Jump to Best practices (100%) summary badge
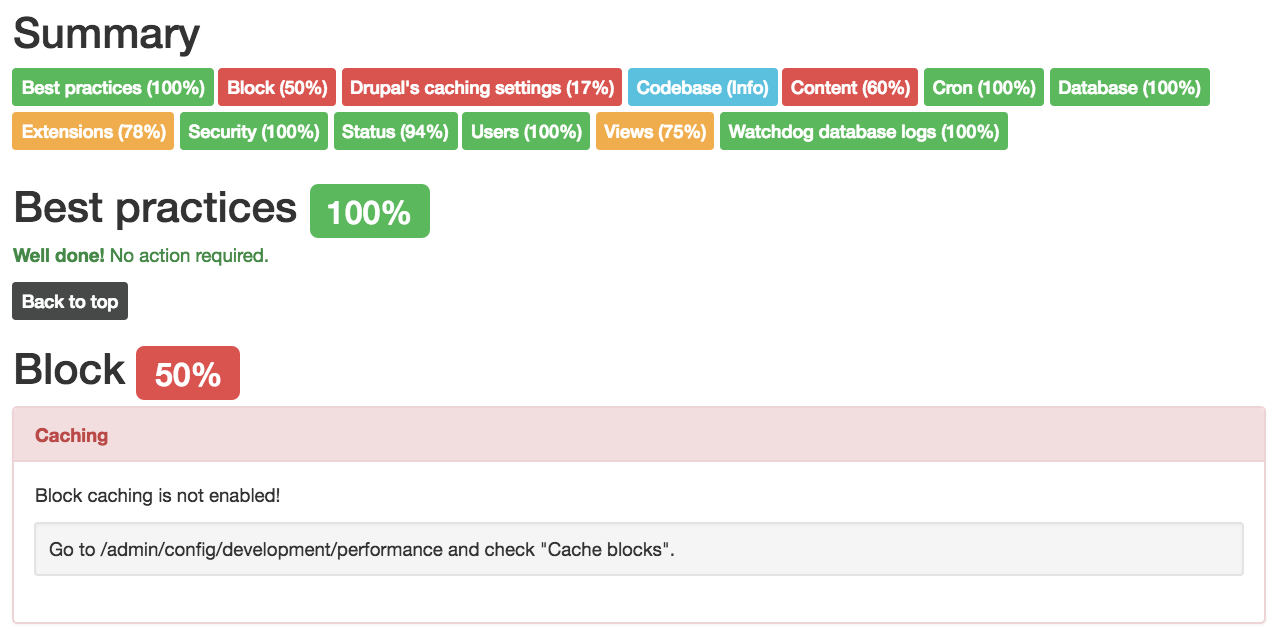 113,87
